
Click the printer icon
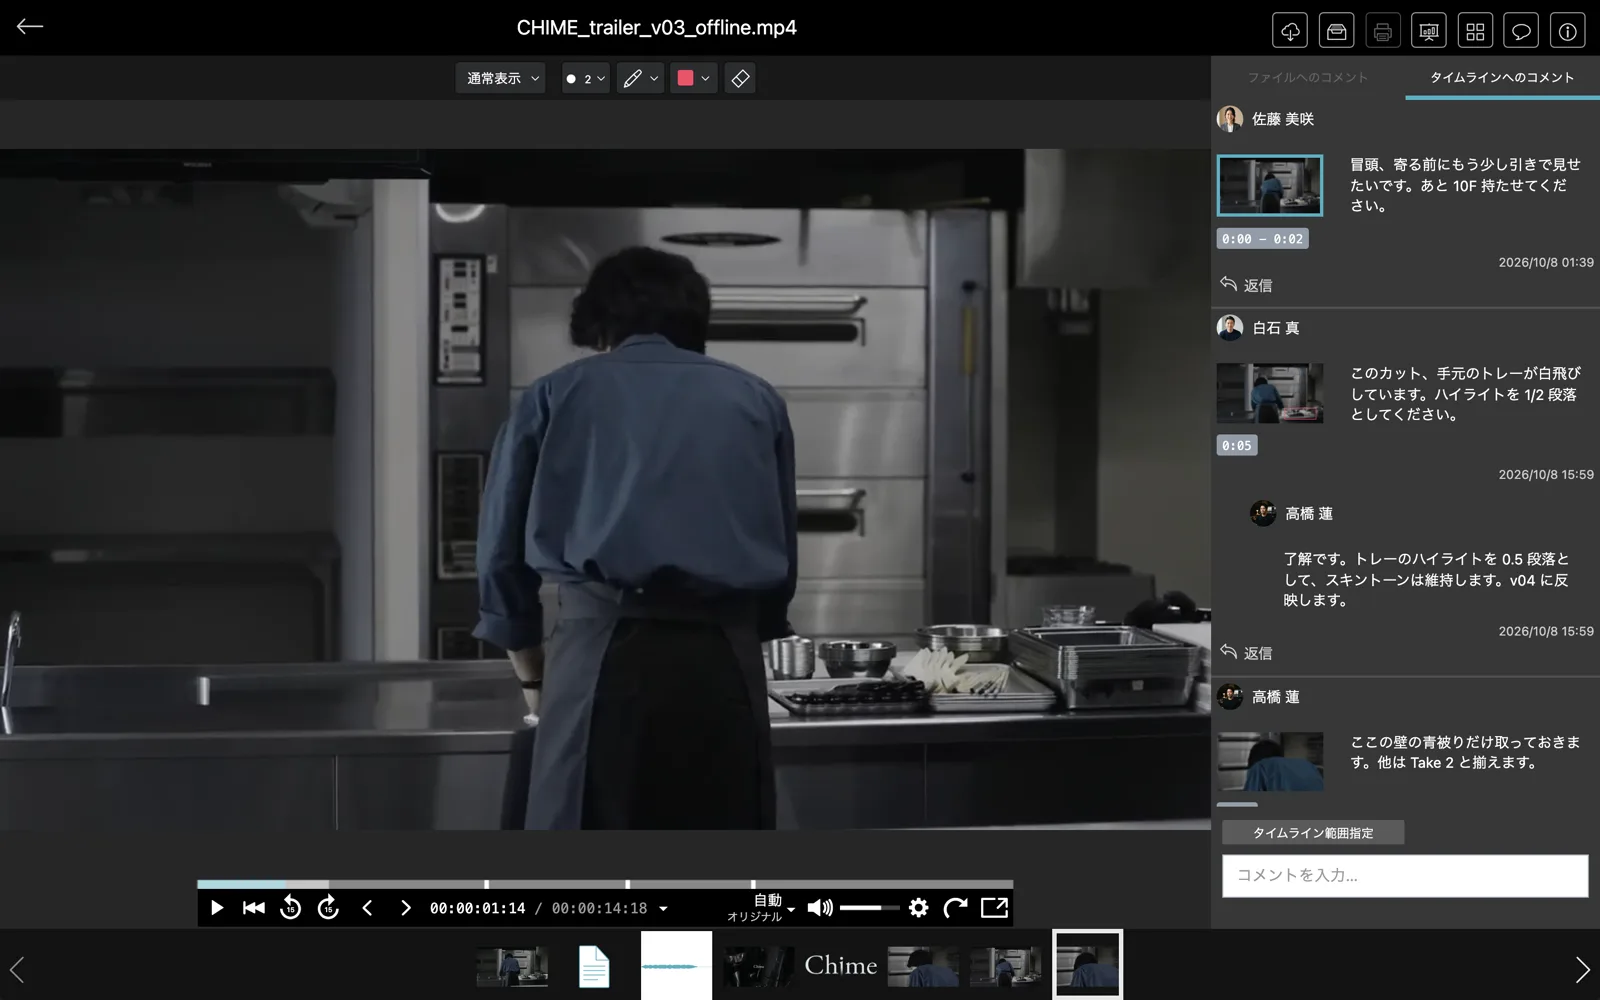click(x=1383, y=31)
